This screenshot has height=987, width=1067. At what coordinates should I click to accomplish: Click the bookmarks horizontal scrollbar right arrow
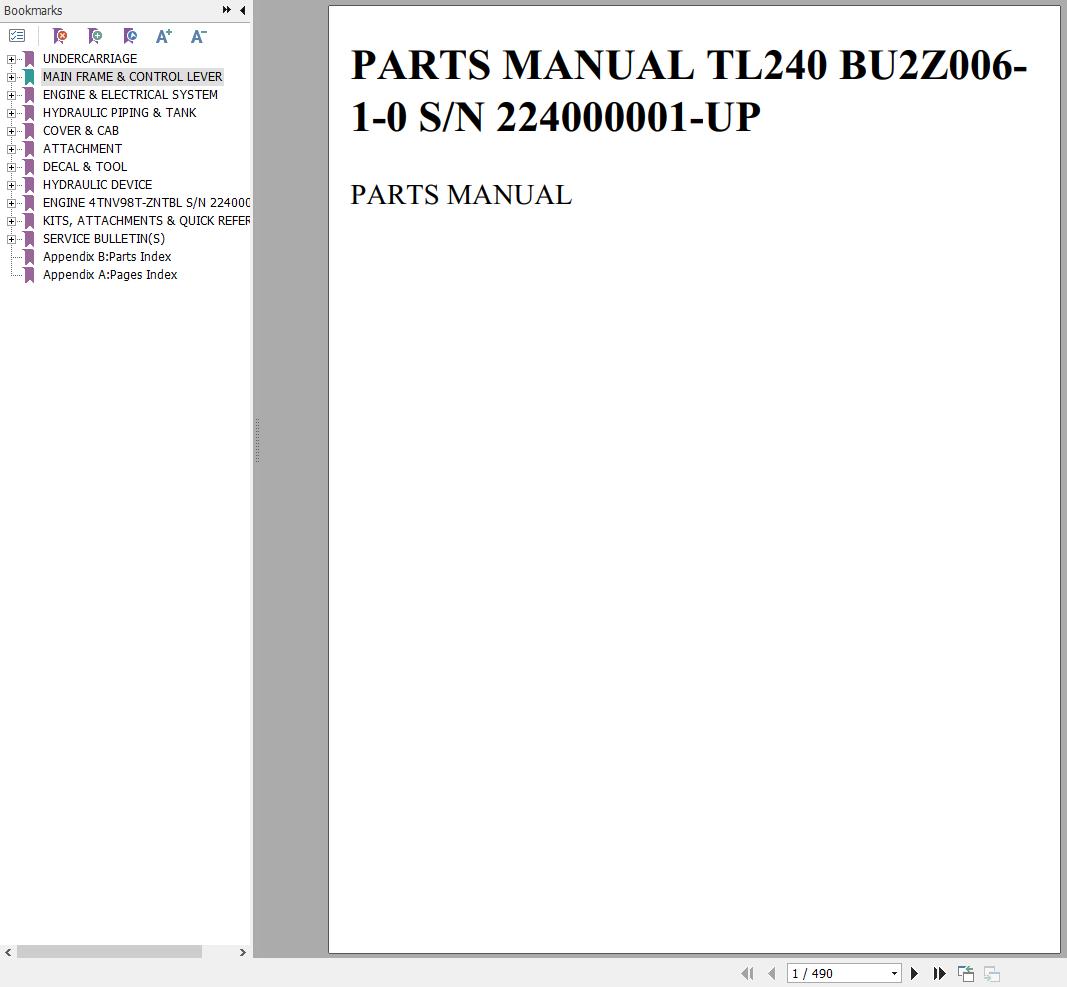point(243,952)
